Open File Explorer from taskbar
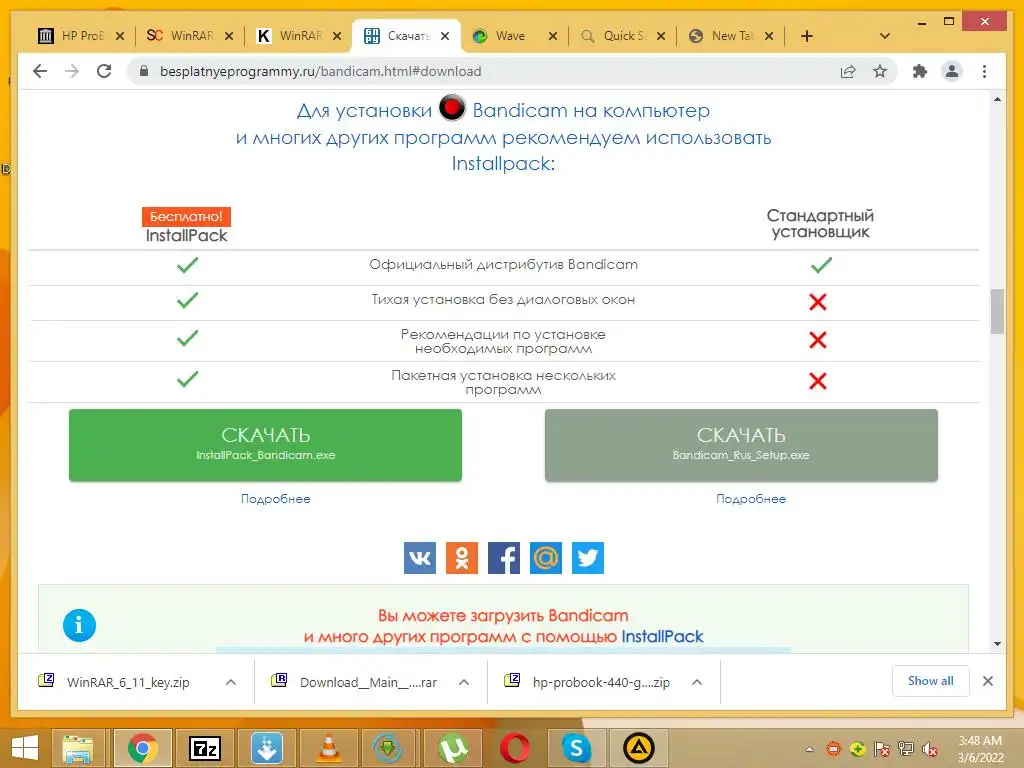The image size is (1024, 768). 78,748
